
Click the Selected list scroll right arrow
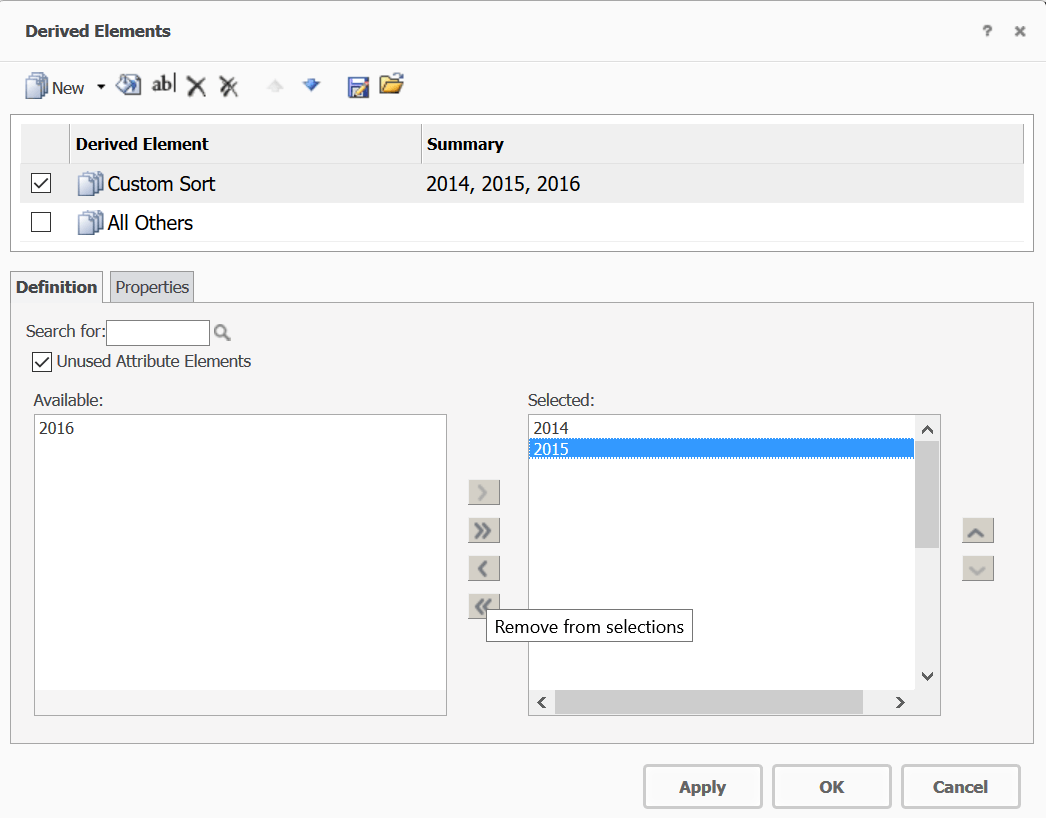point(901,703)
